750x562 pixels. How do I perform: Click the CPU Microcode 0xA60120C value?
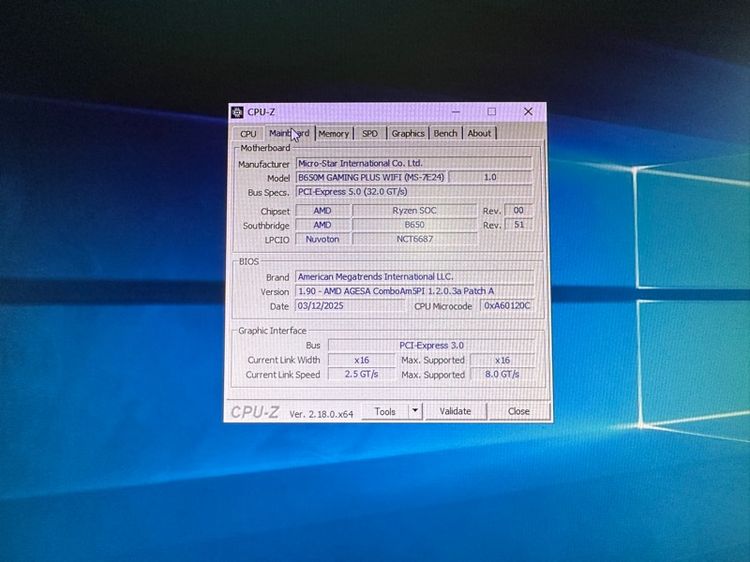tap(507, 306)
